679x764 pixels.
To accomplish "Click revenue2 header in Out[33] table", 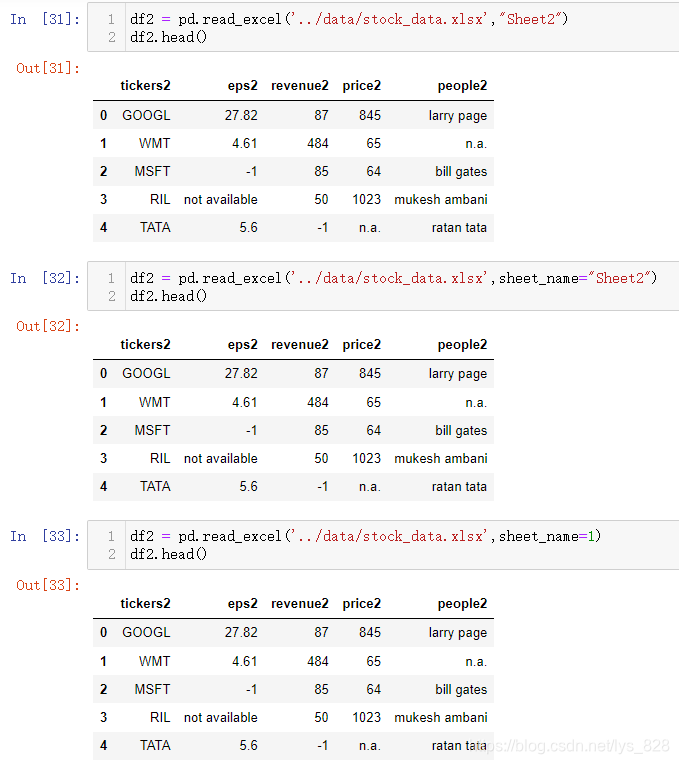I will tap(300, 603).
